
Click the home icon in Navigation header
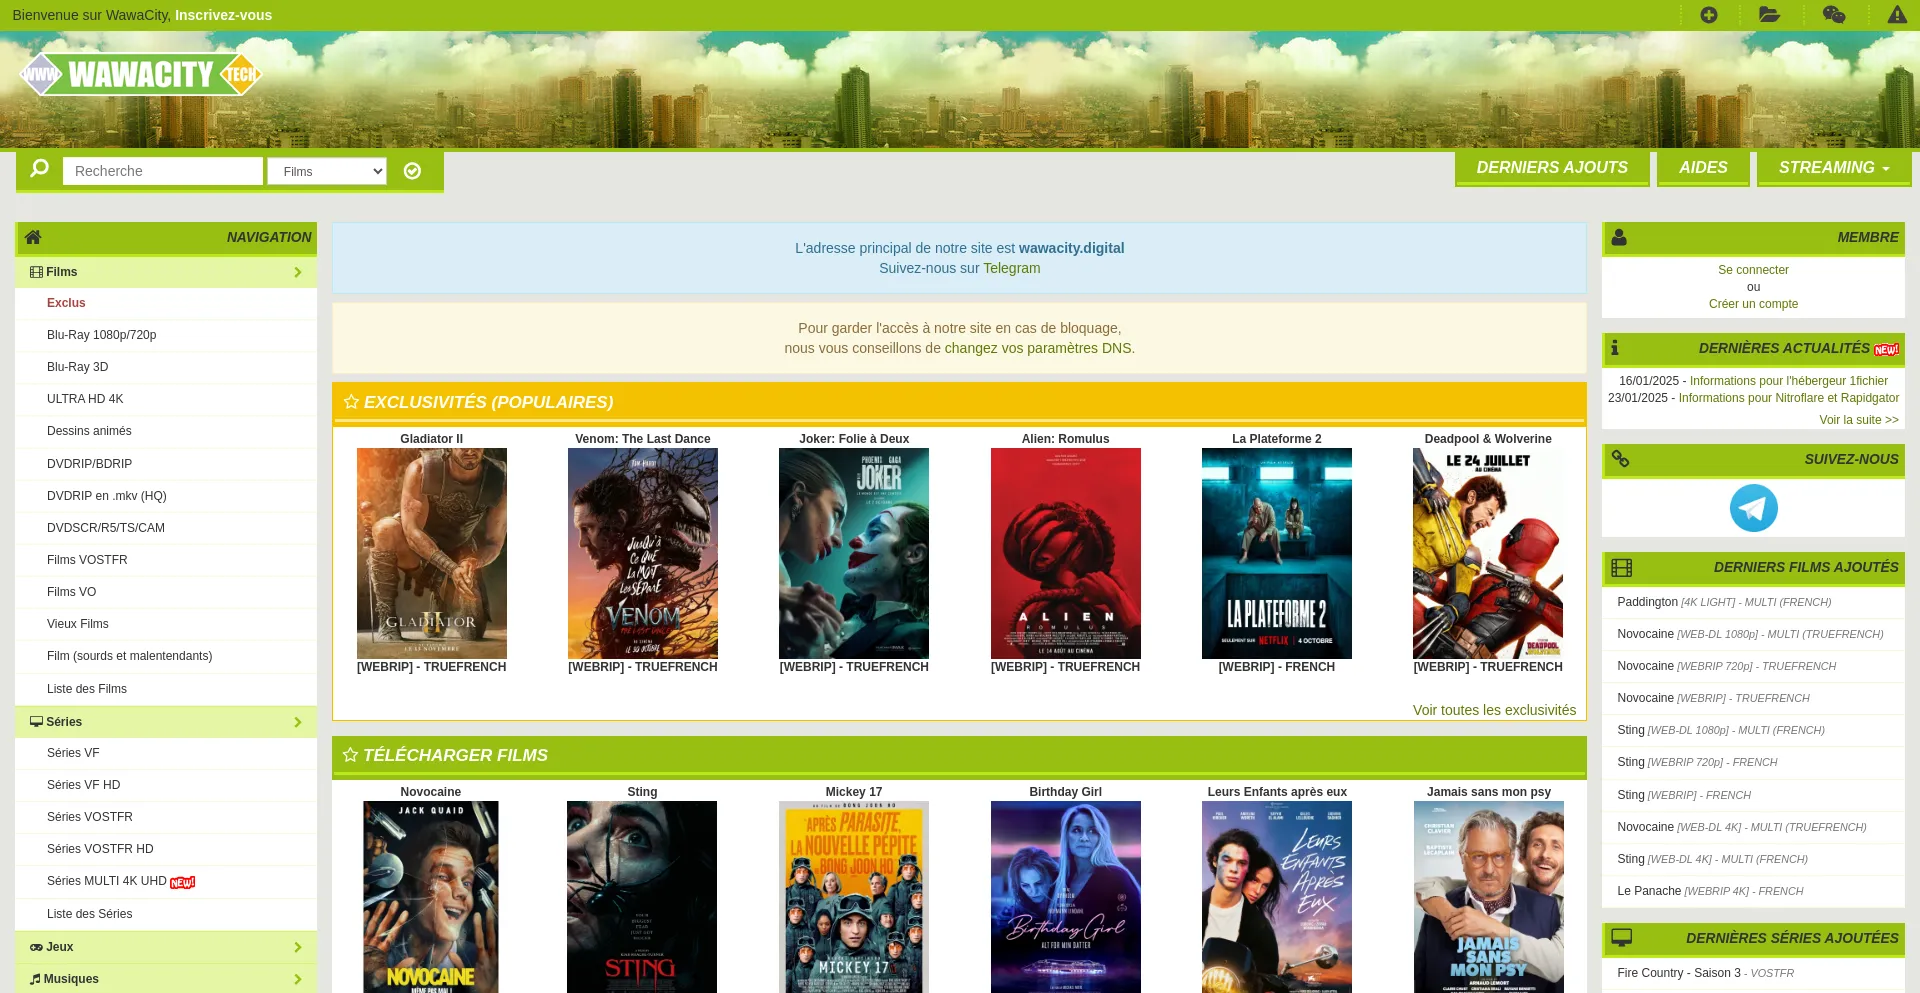pyautogui.click(x=33, y=237)
